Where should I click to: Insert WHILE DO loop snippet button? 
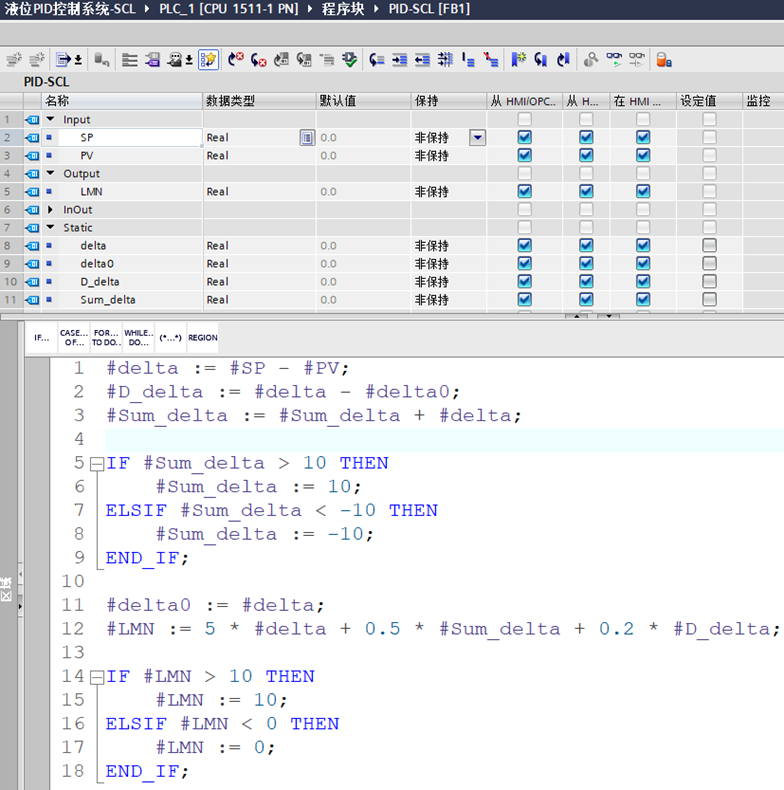click(x=138, y=338)
